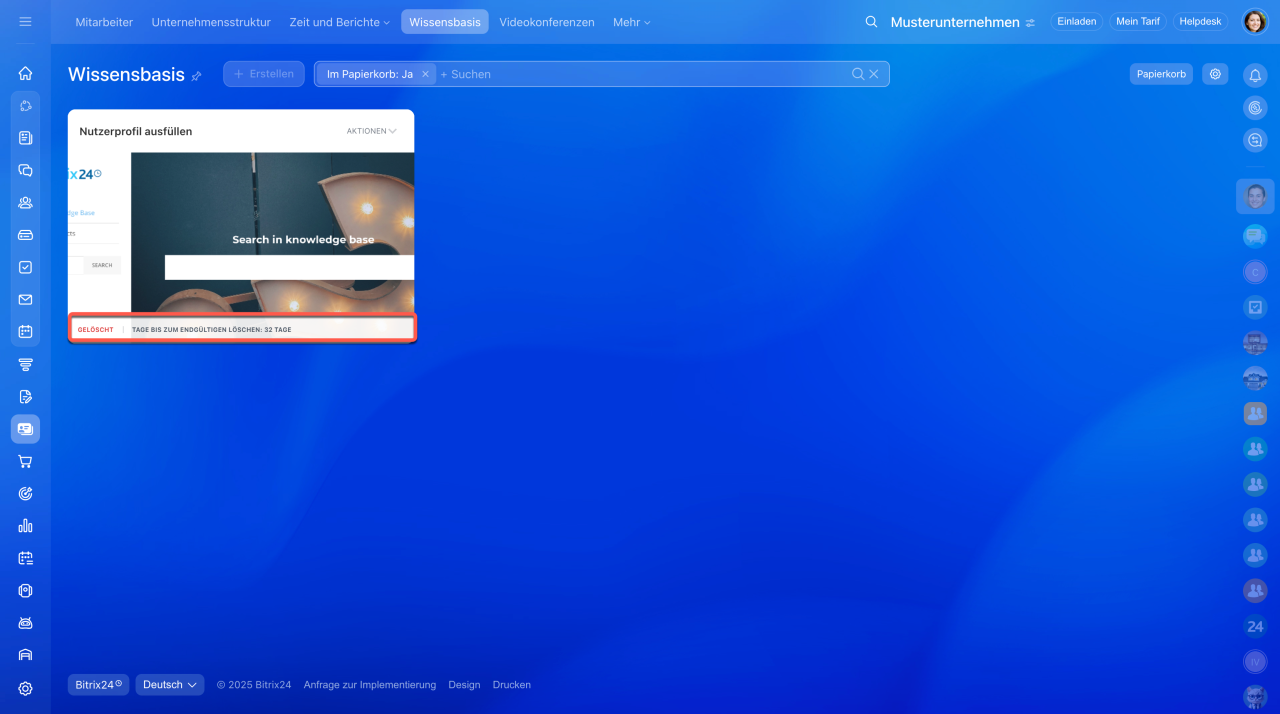Image resolution: width=1280 pixels, height=714 pixels.
Task: Open the warehouse garage icon in sidebar
Action: tap(25, 655)
